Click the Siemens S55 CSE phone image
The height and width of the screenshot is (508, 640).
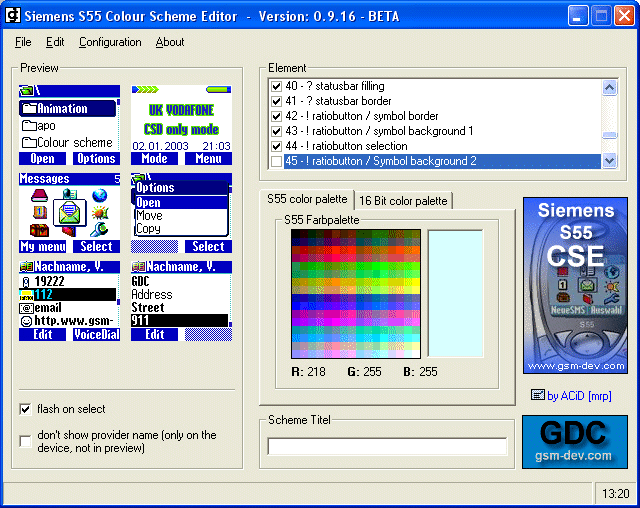pyautogui.click(x=575, y=286)
